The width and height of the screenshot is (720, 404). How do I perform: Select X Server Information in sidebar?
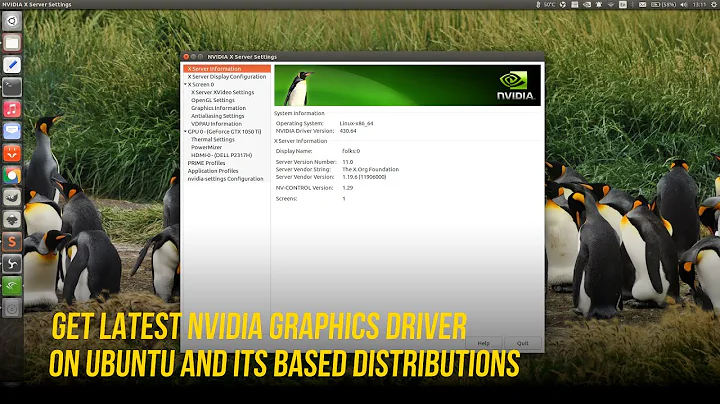point(227,69)
